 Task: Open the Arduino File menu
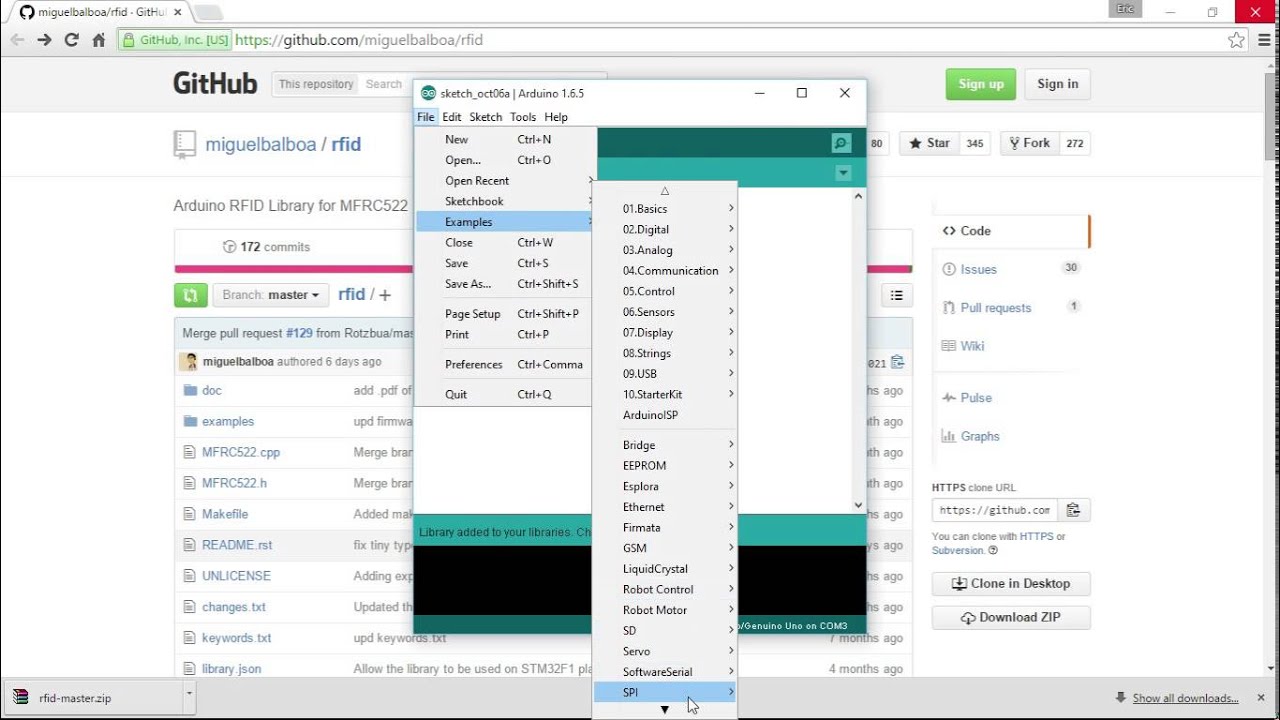[x=426, y=117]
